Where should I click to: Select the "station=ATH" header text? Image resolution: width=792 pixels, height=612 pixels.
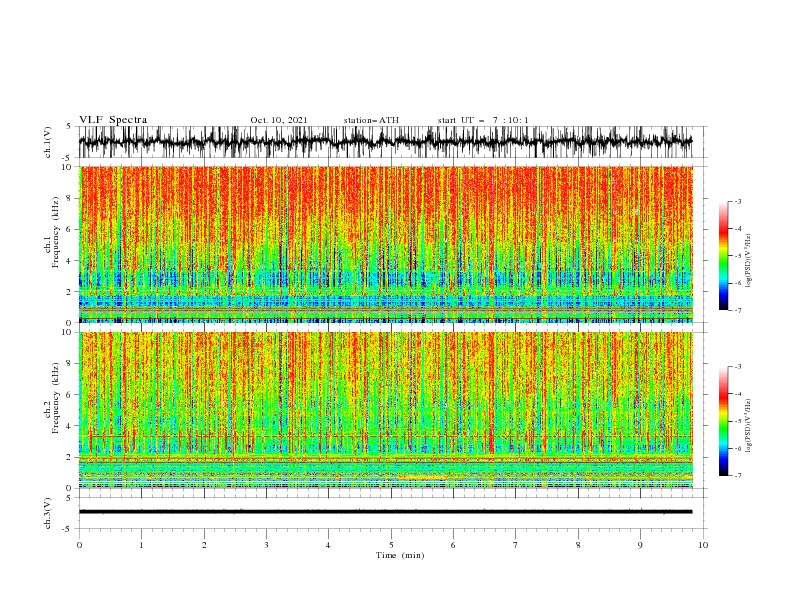pos(371,120)
